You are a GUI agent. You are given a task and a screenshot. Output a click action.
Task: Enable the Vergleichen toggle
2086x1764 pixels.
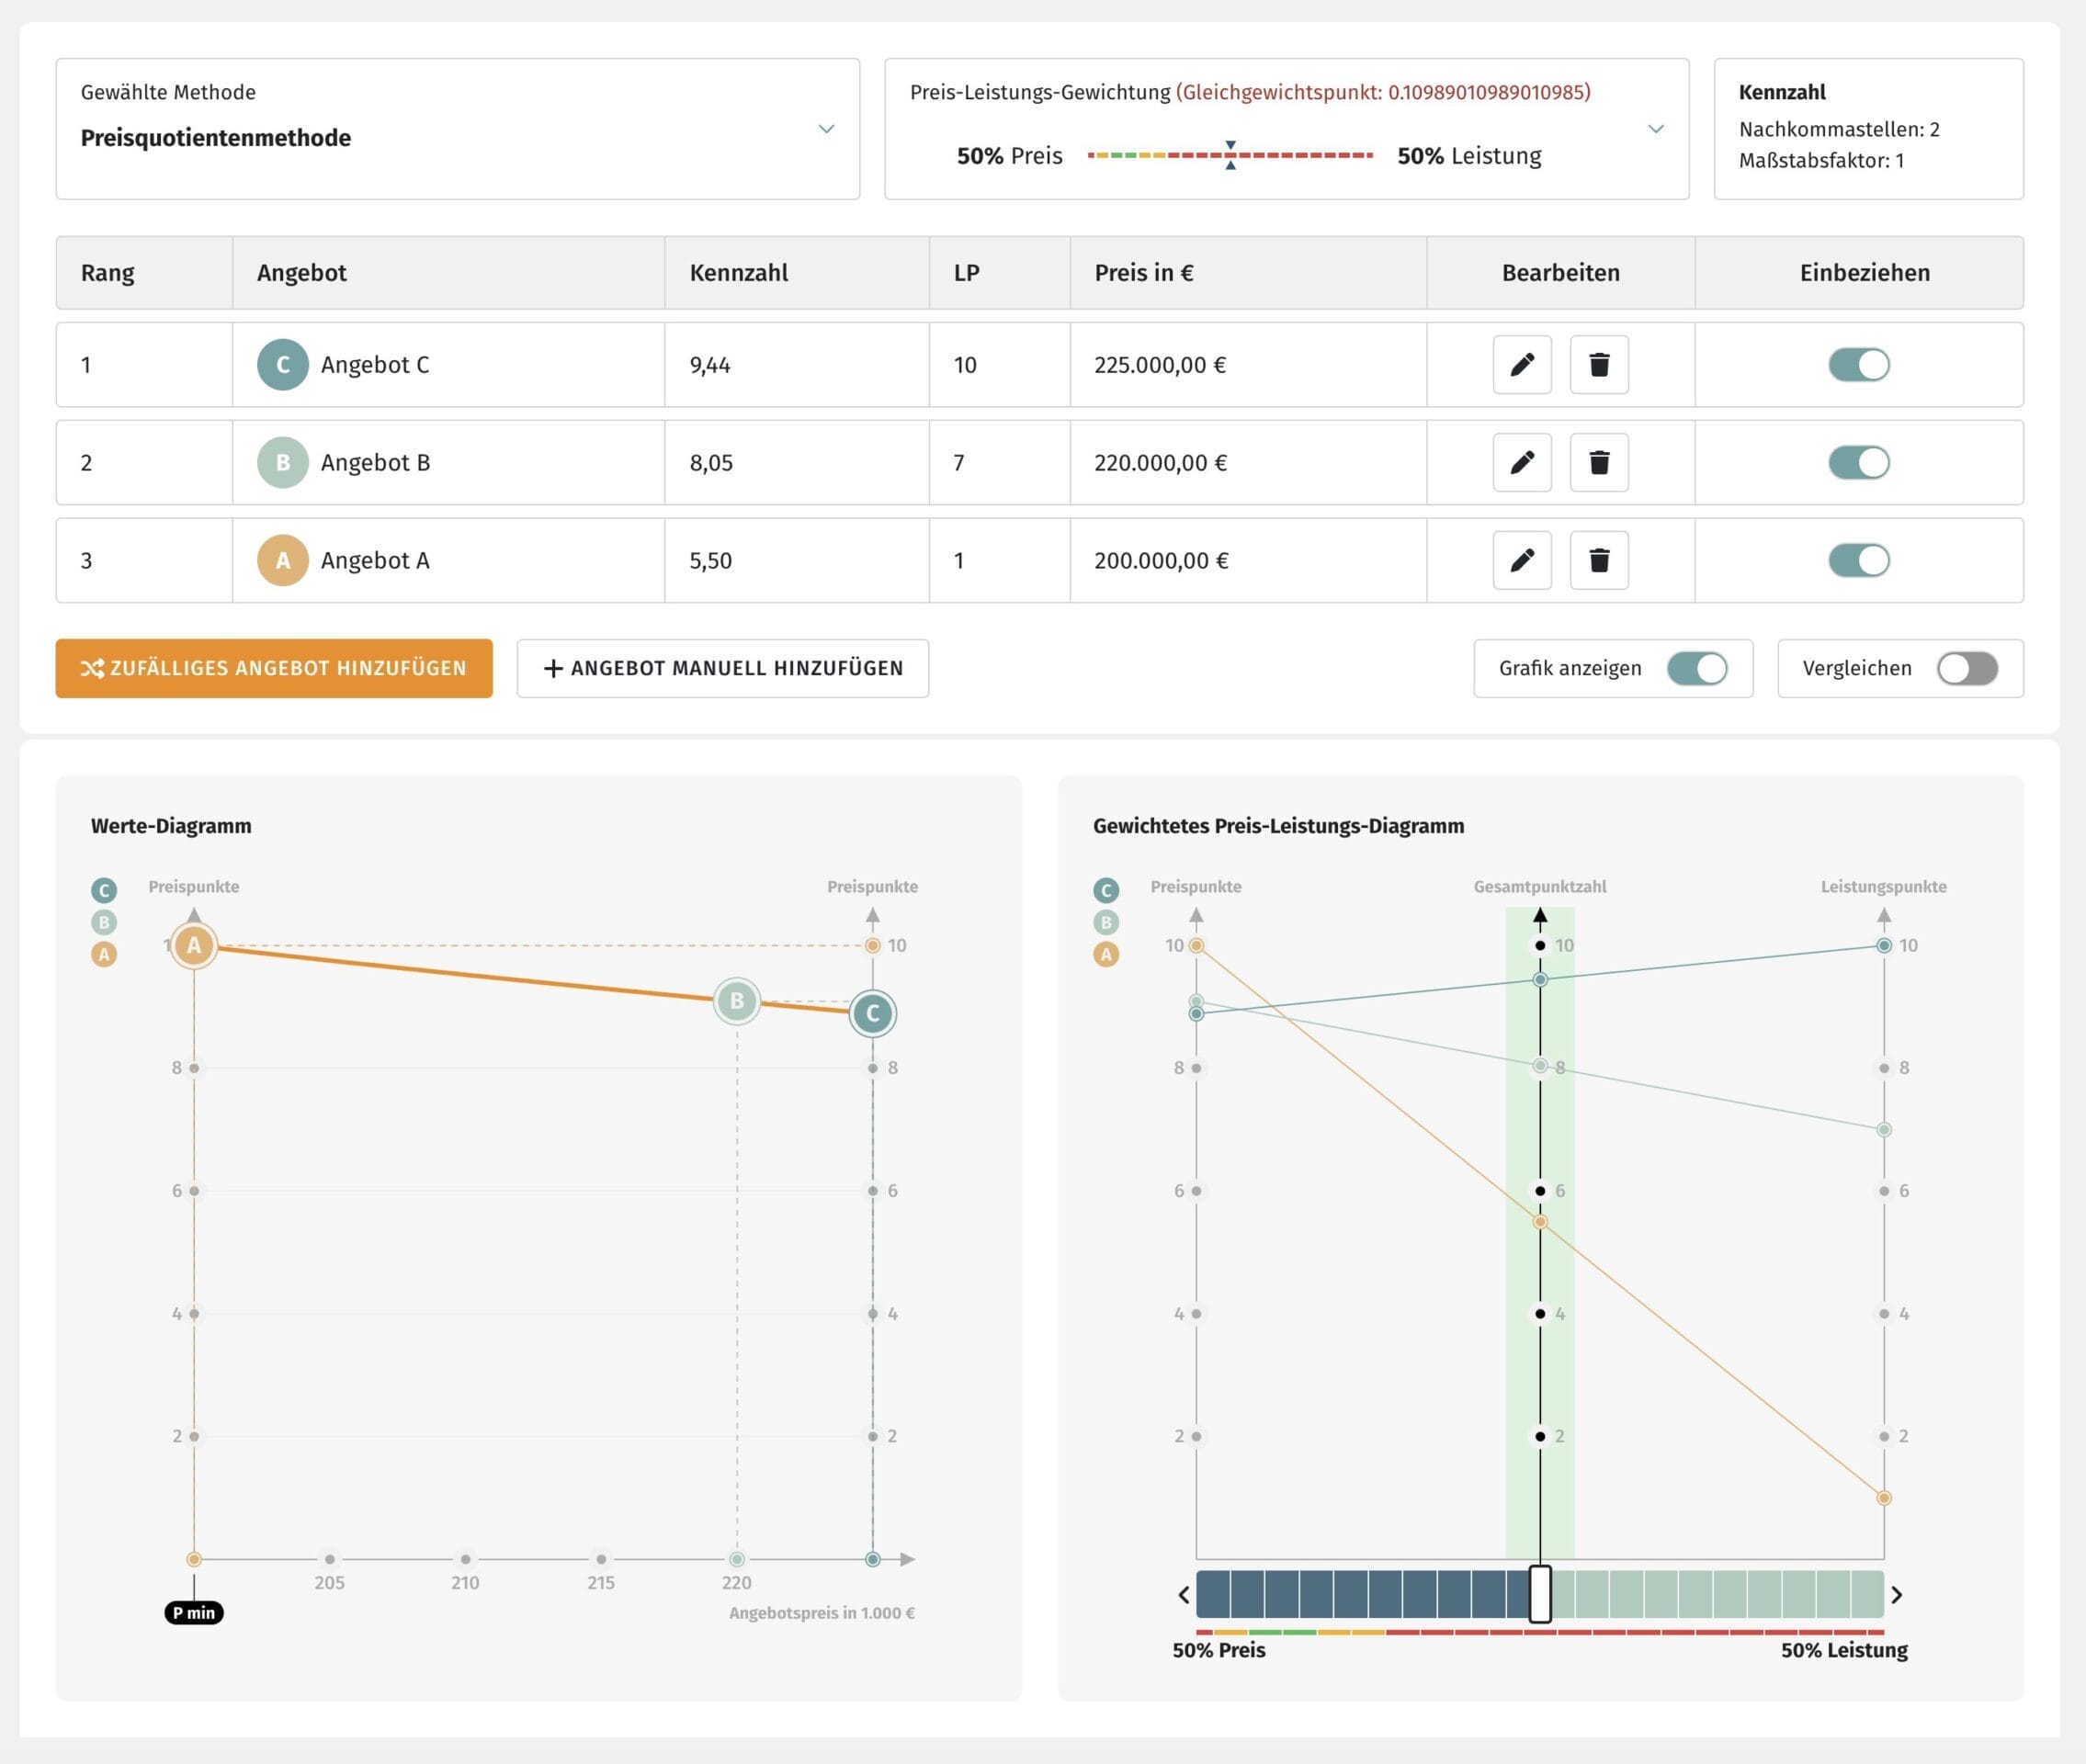pos(1966,669)
